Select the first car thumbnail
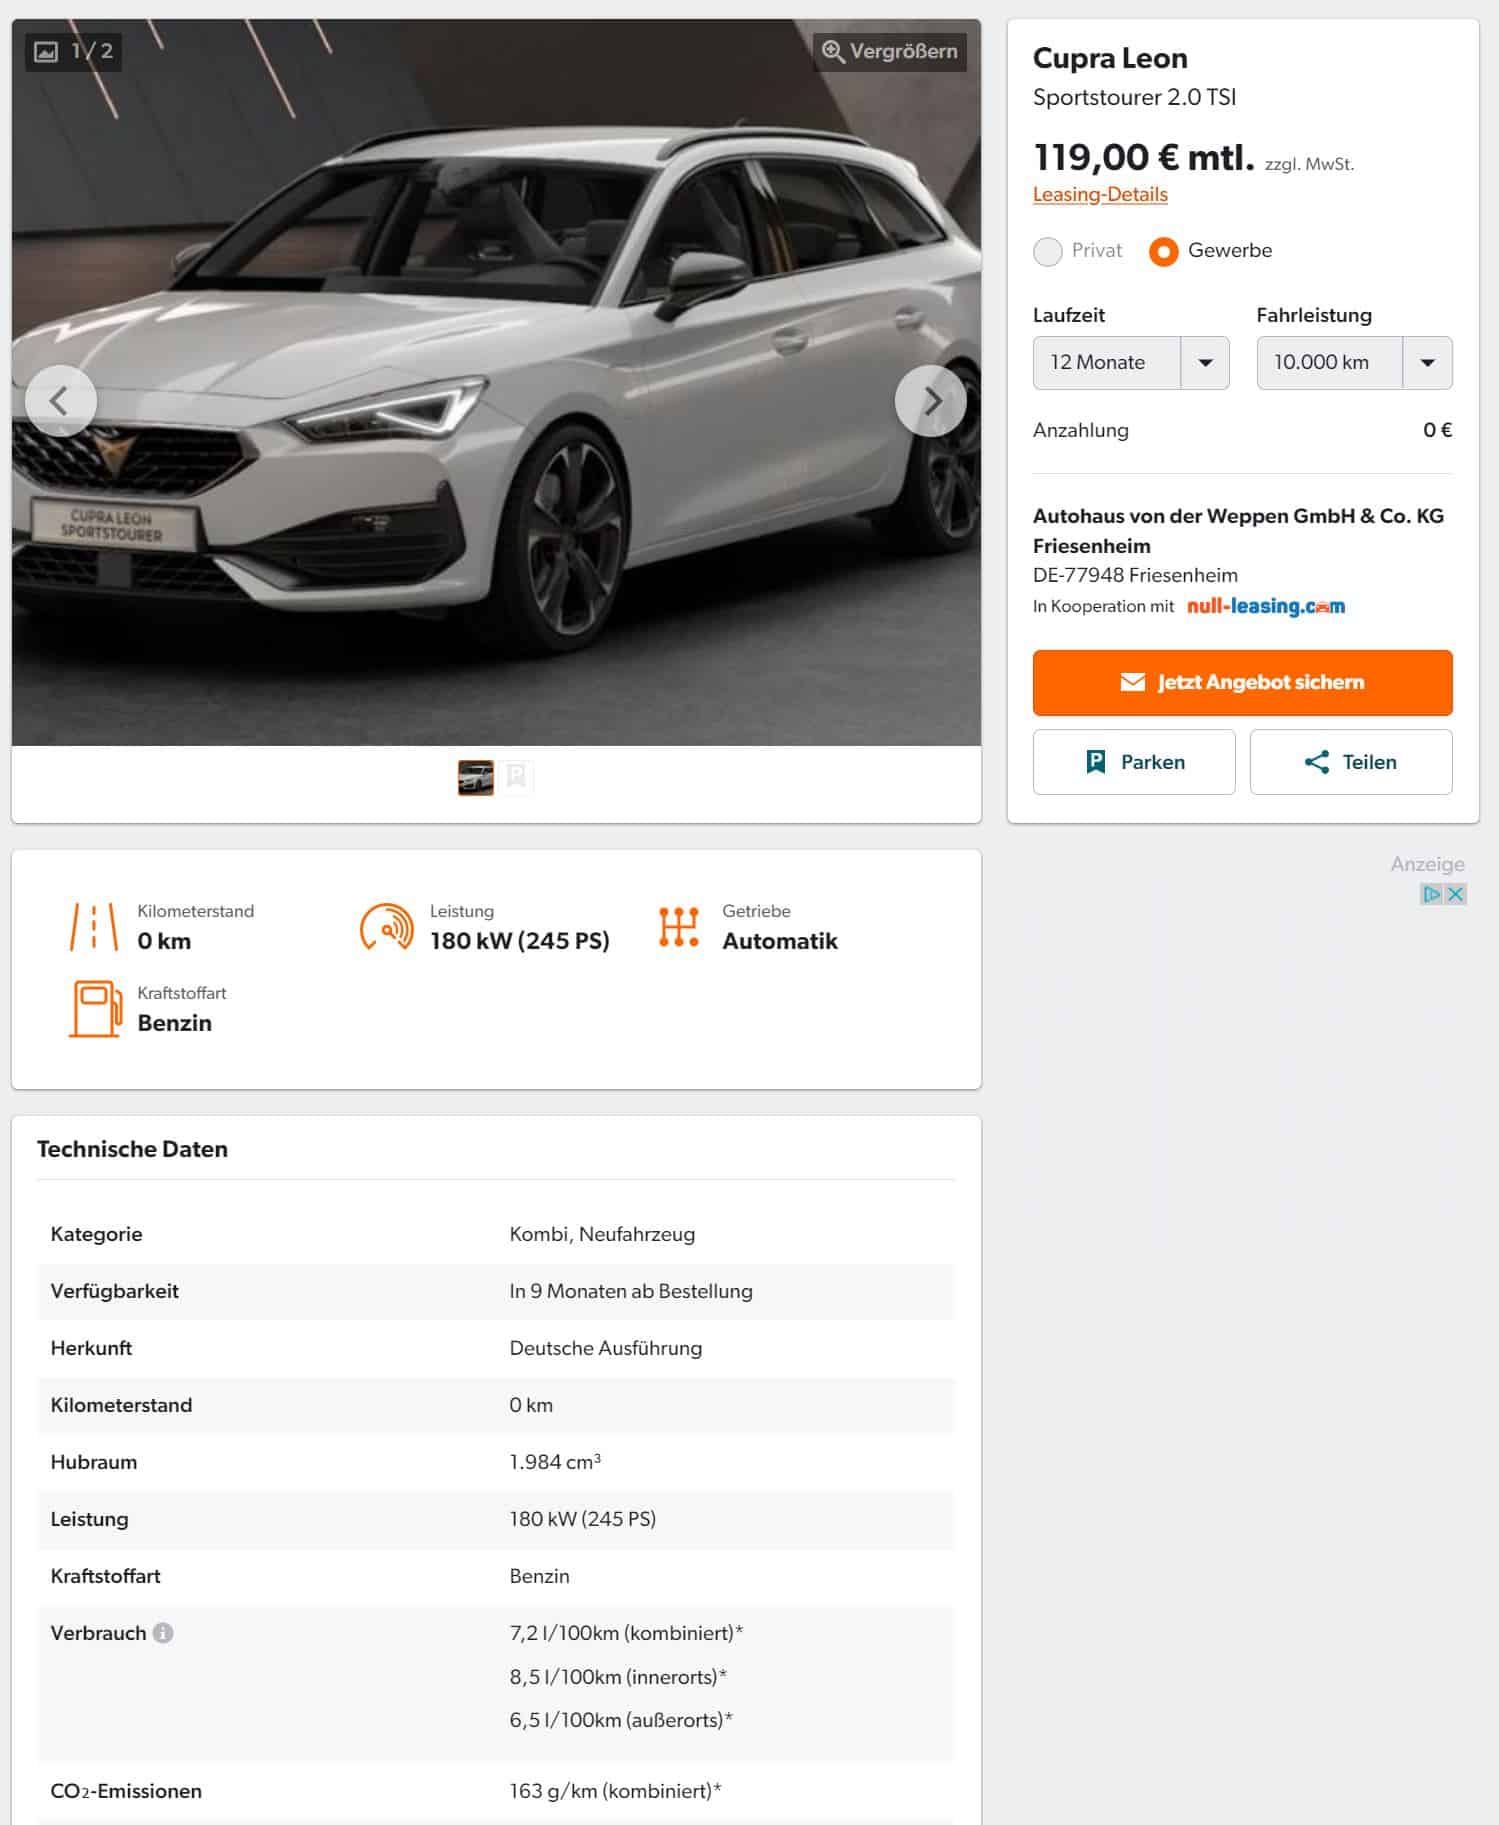1499x1825 pixels. 476,777
